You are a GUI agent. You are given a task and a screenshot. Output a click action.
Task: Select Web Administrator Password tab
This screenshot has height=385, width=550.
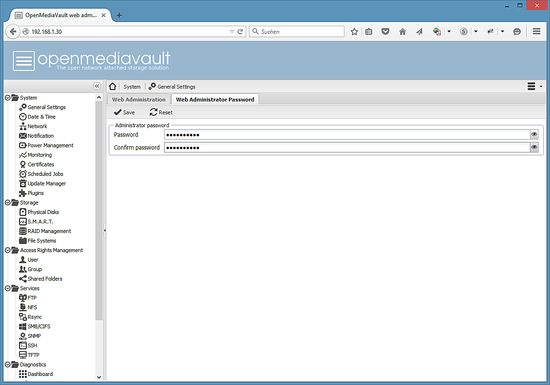click(215, 100)
